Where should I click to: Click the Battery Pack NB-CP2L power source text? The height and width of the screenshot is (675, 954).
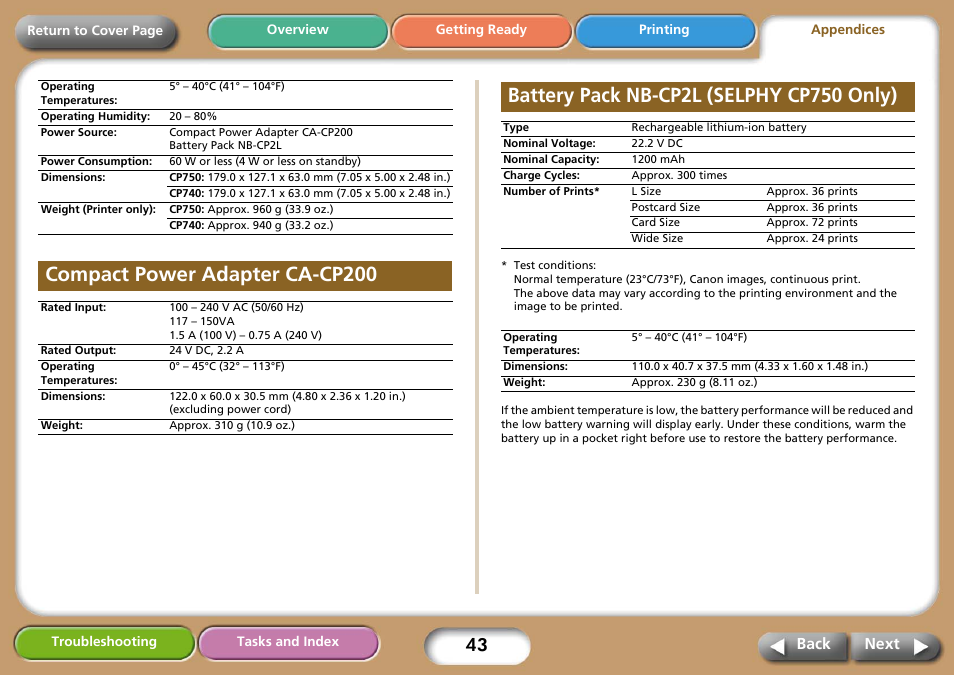(x=225, y=145)
